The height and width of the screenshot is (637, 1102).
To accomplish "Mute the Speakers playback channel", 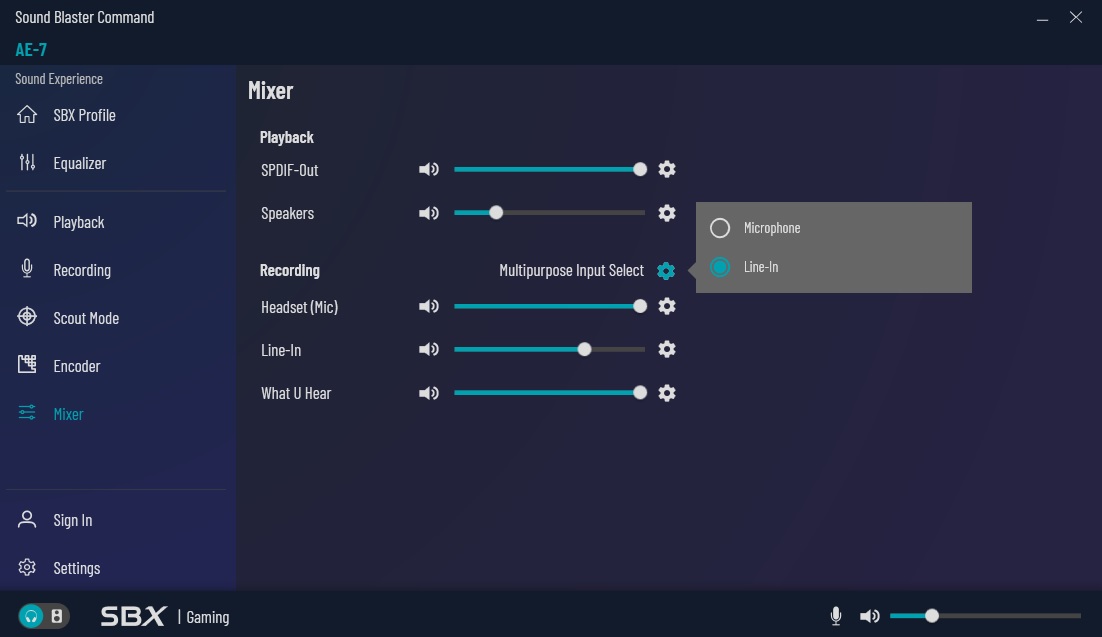I will click(x=428, y=213).
